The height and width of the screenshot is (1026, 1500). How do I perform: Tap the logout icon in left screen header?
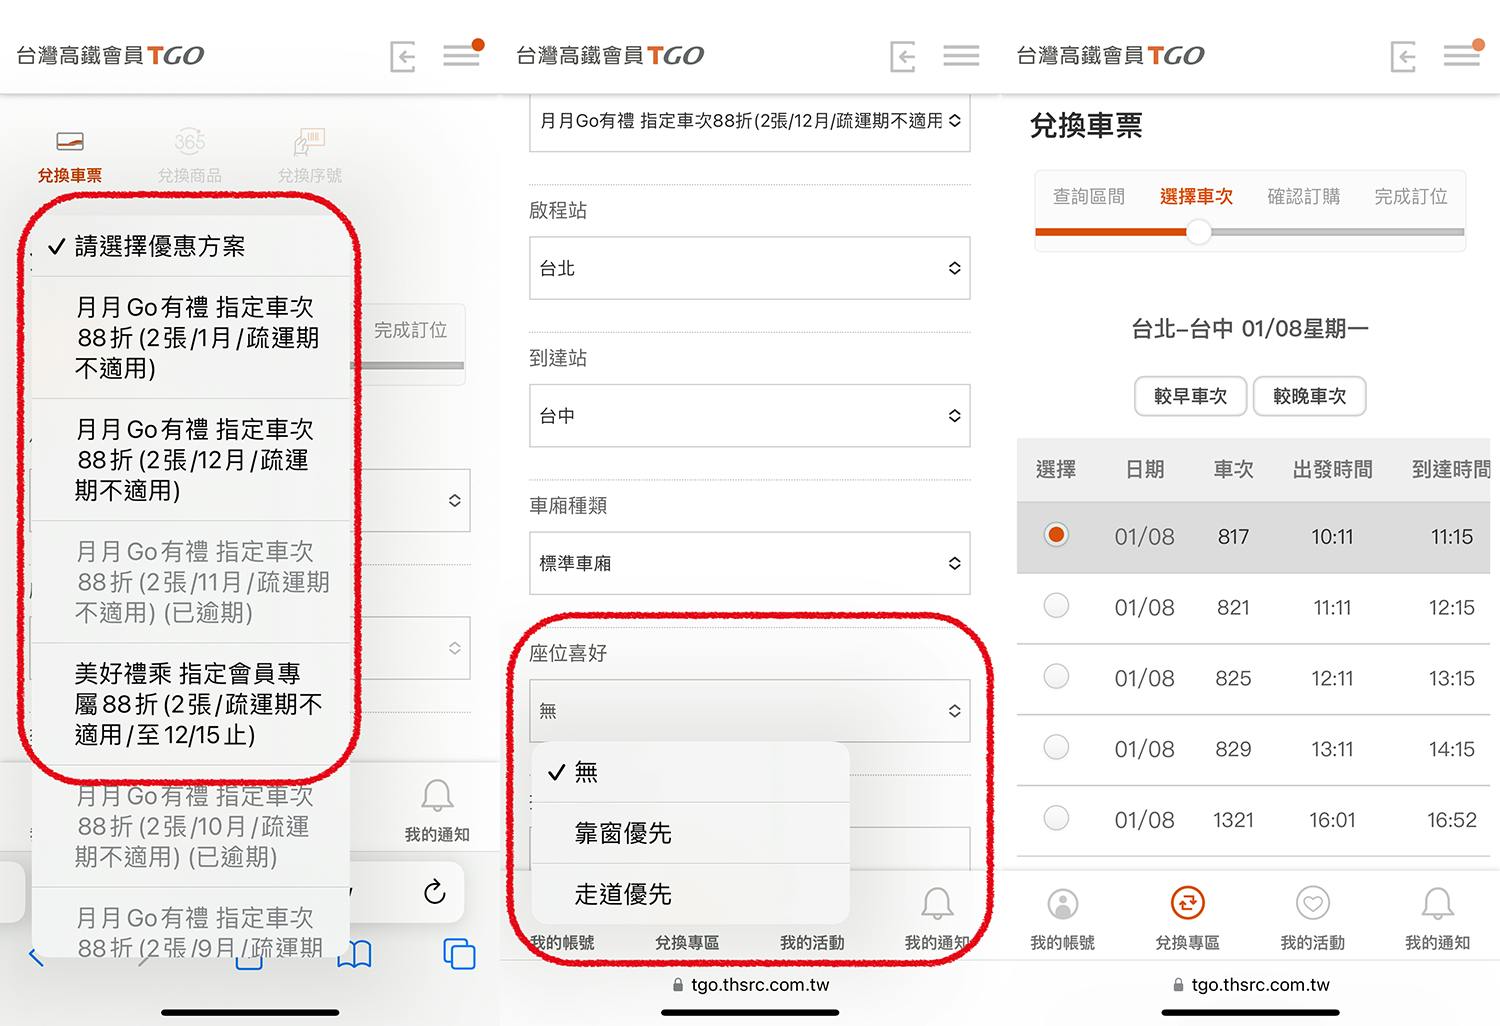[403, 56]
